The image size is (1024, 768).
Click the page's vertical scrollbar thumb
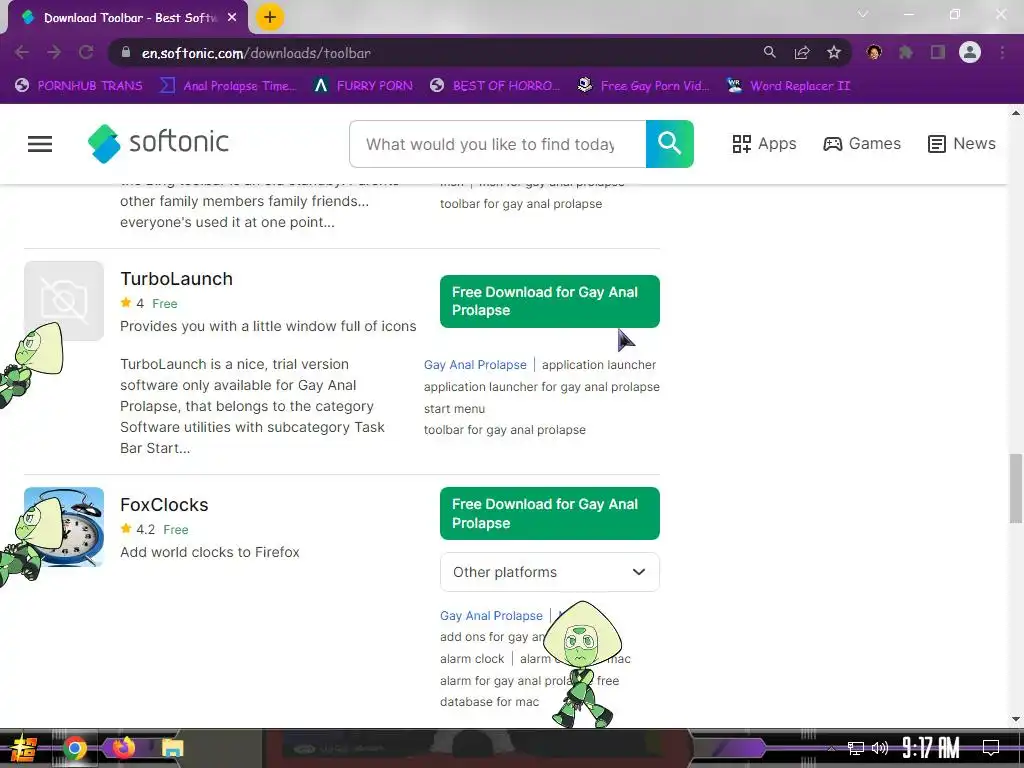point(1016,488)
